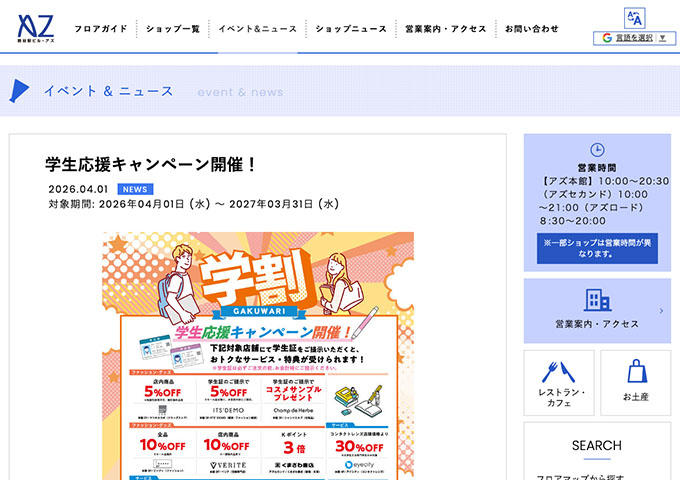The width and height of the screenshot is (680, 480).
Task: Open the ショップニュース menu item
Action: pyautogui.click(x=351, y=29)
